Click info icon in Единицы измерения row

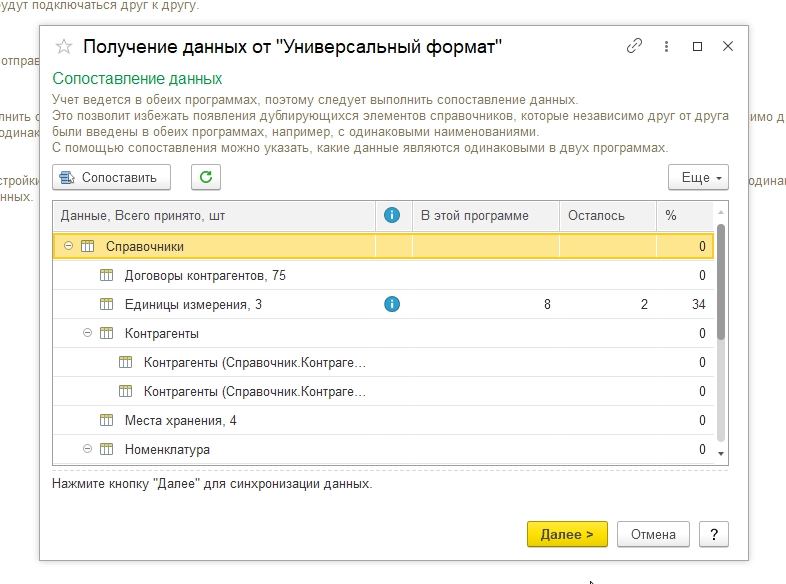coord(392,304)
